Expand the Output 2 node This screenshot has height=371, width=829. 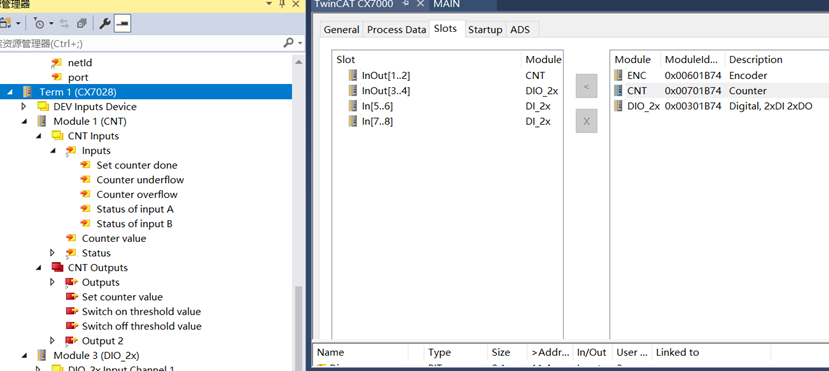pyautogui.click(x=52, y=341)
